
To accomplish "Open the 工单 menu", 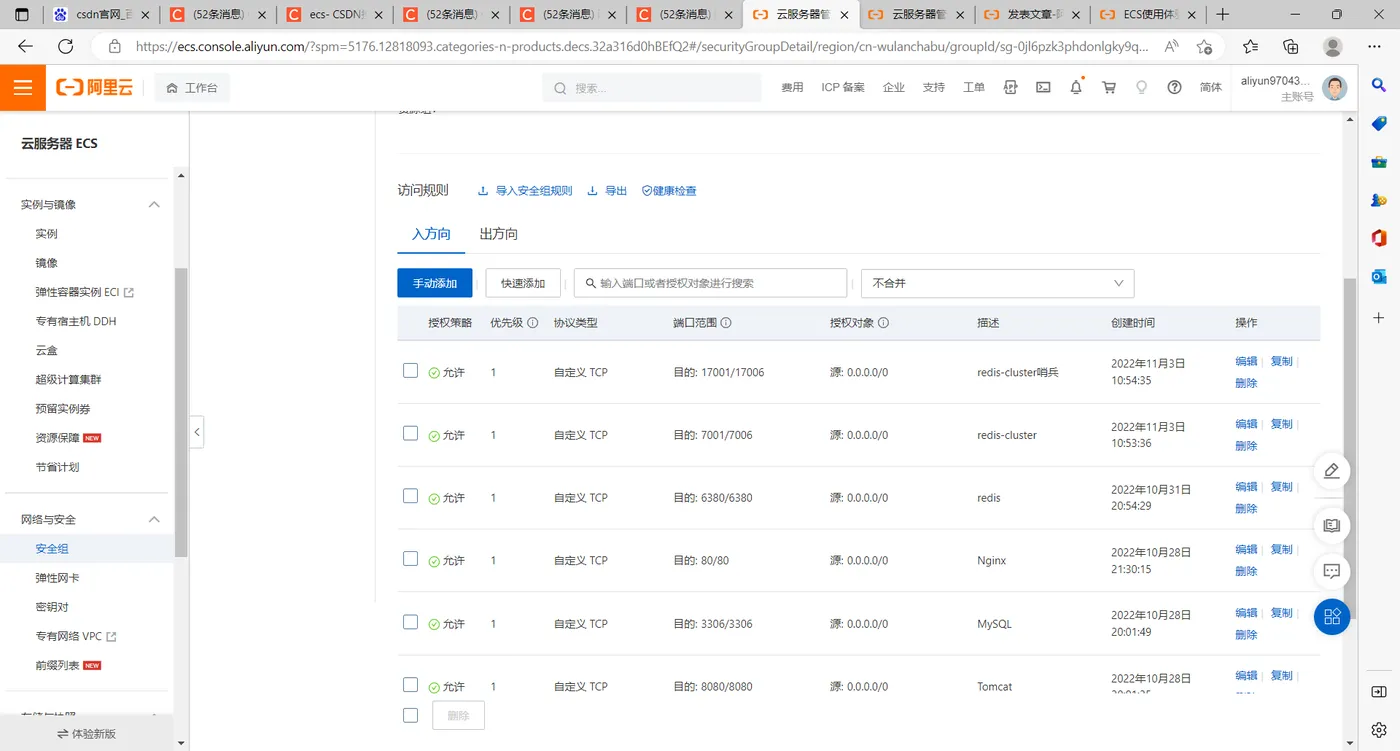I will pos(974,88).
